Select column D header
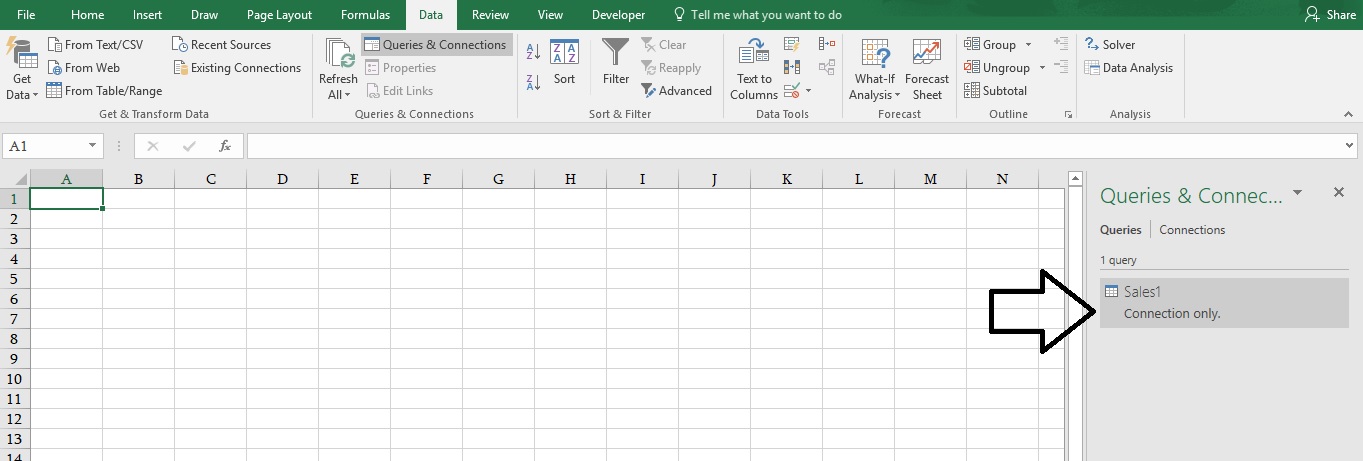Viewport: 1363px width, 461px height. tap(282, 179)
